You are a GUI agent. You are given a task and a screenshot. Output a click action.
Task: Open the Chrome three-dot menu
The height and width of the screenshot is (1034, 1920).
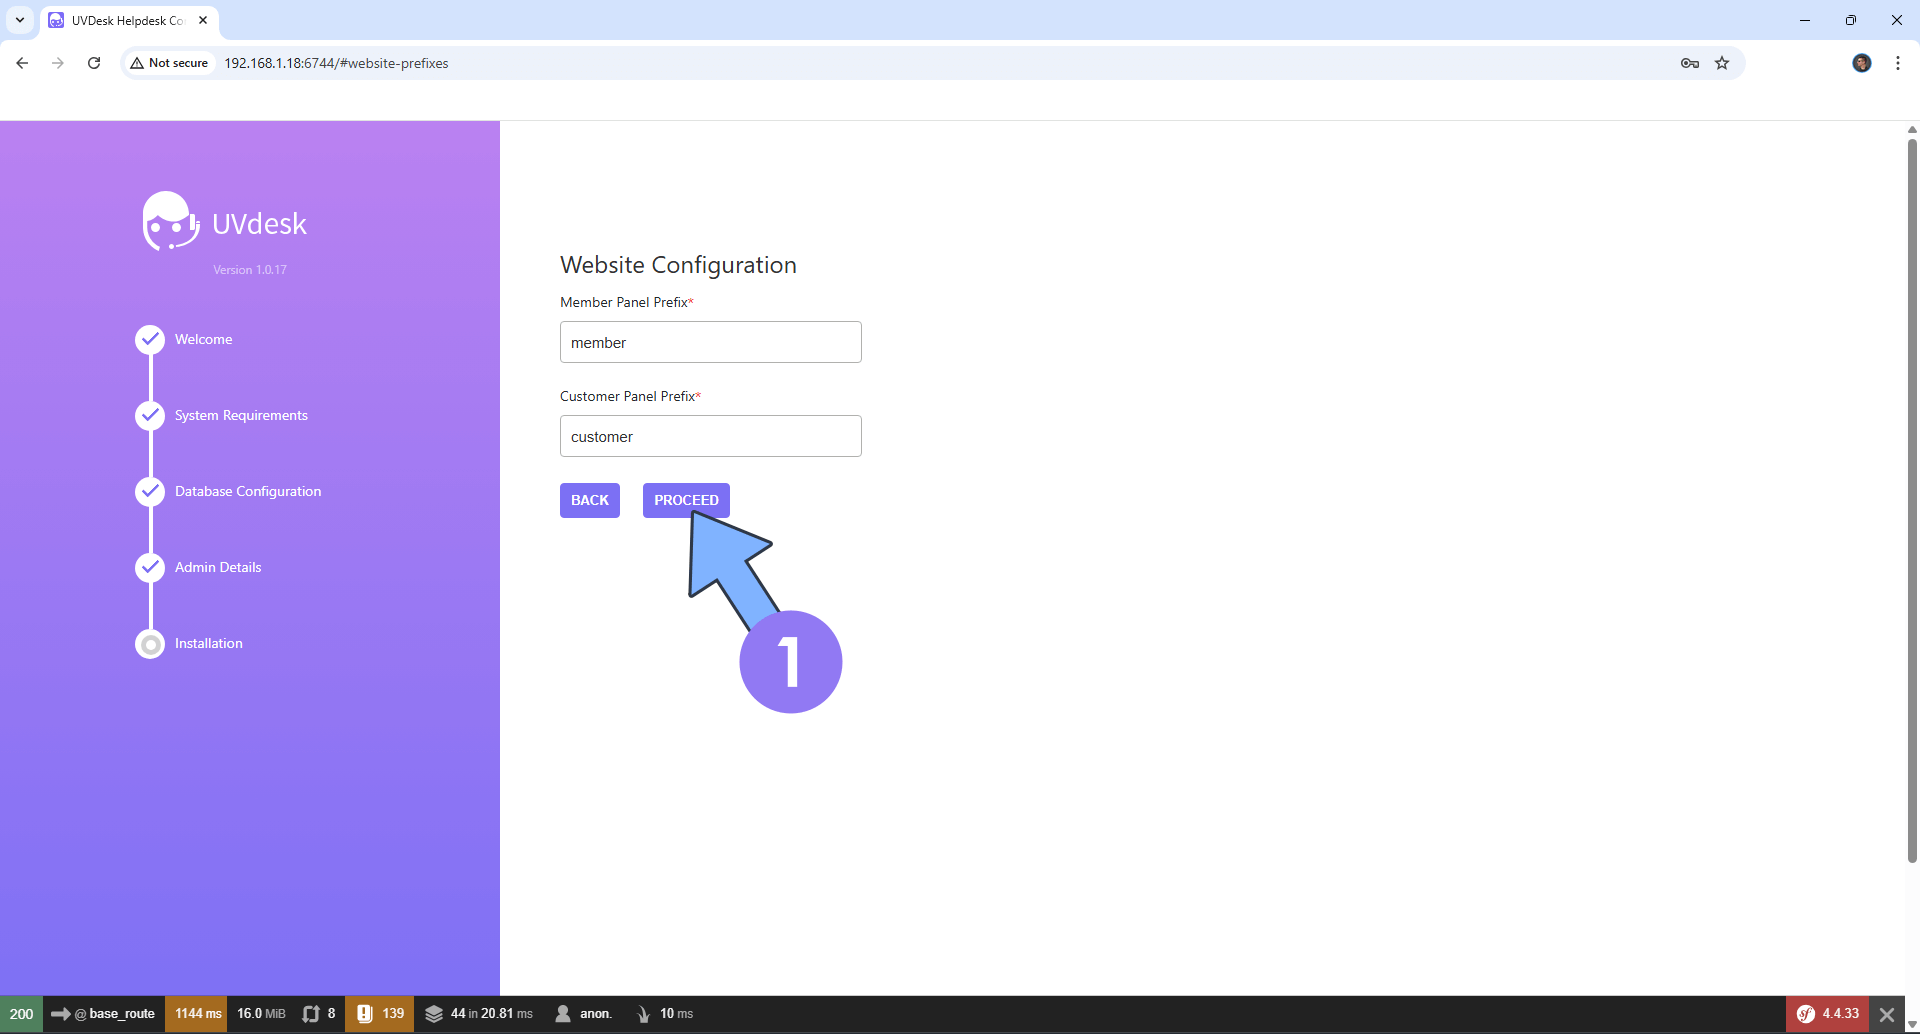1898,63
